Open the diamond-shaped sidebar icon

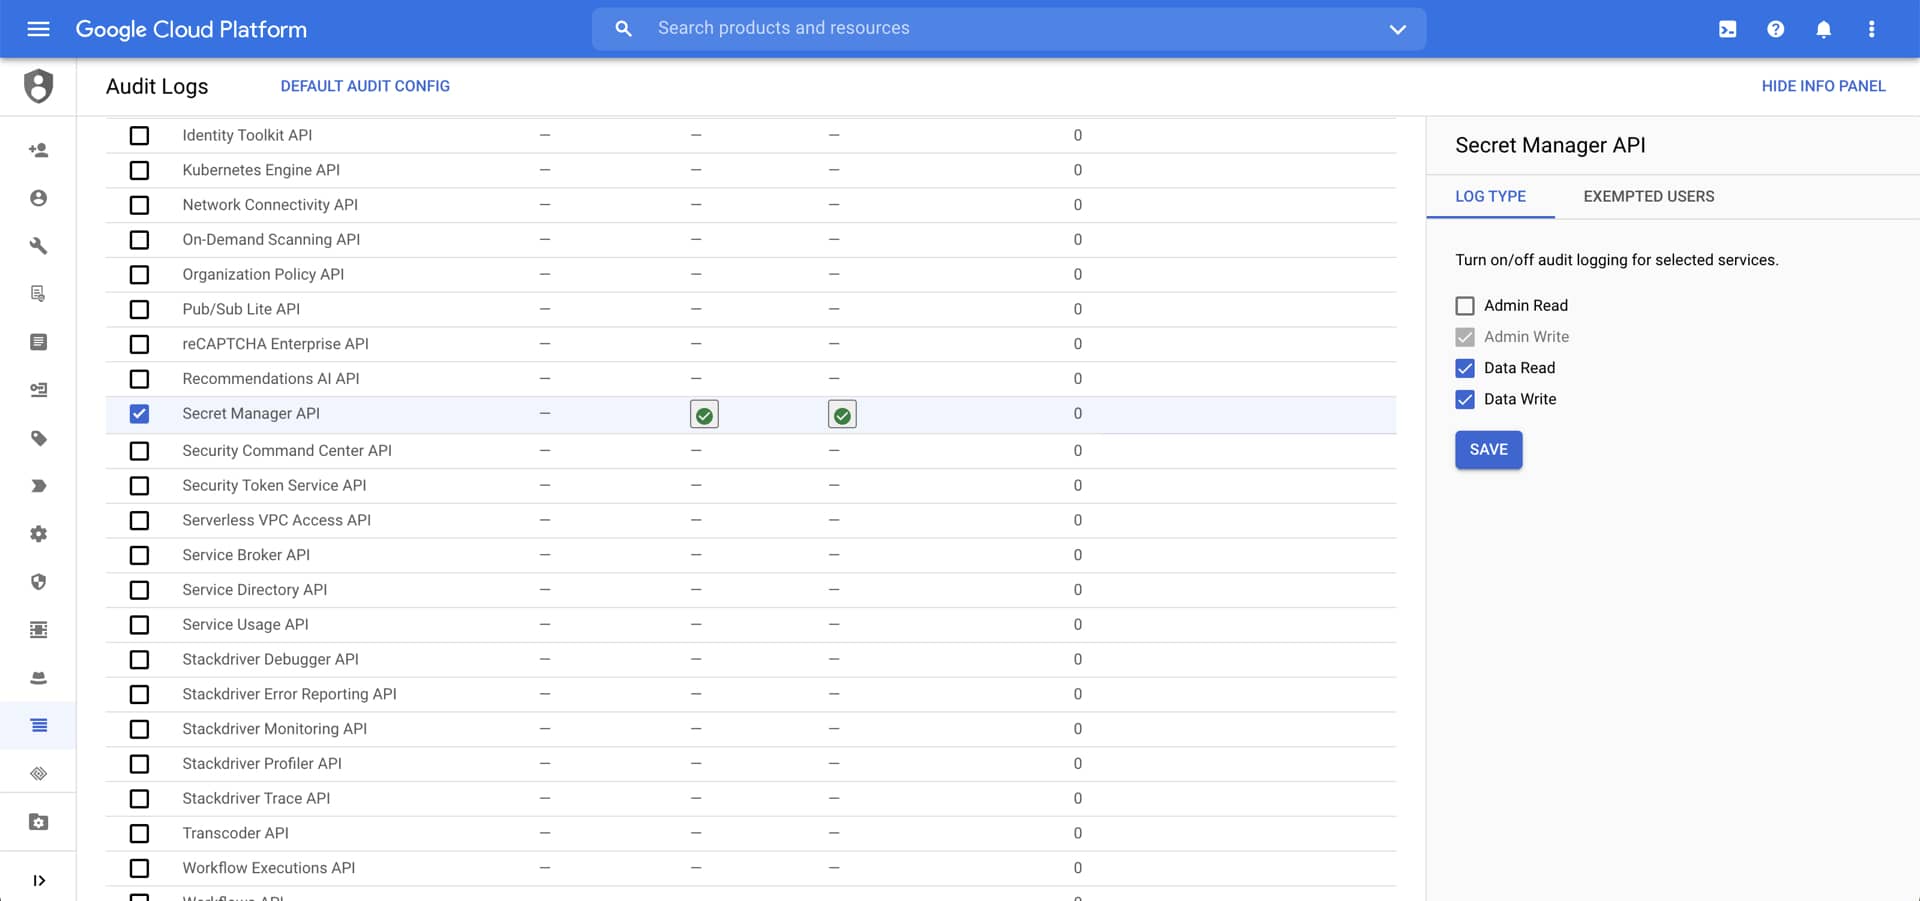[38, 774]
